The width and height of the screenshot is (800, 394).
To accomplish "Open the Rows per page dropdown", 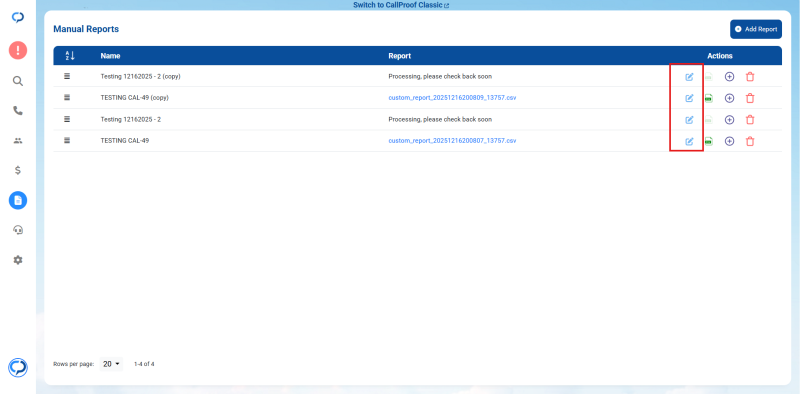I will pyautogui.click(x=112, y=364).
